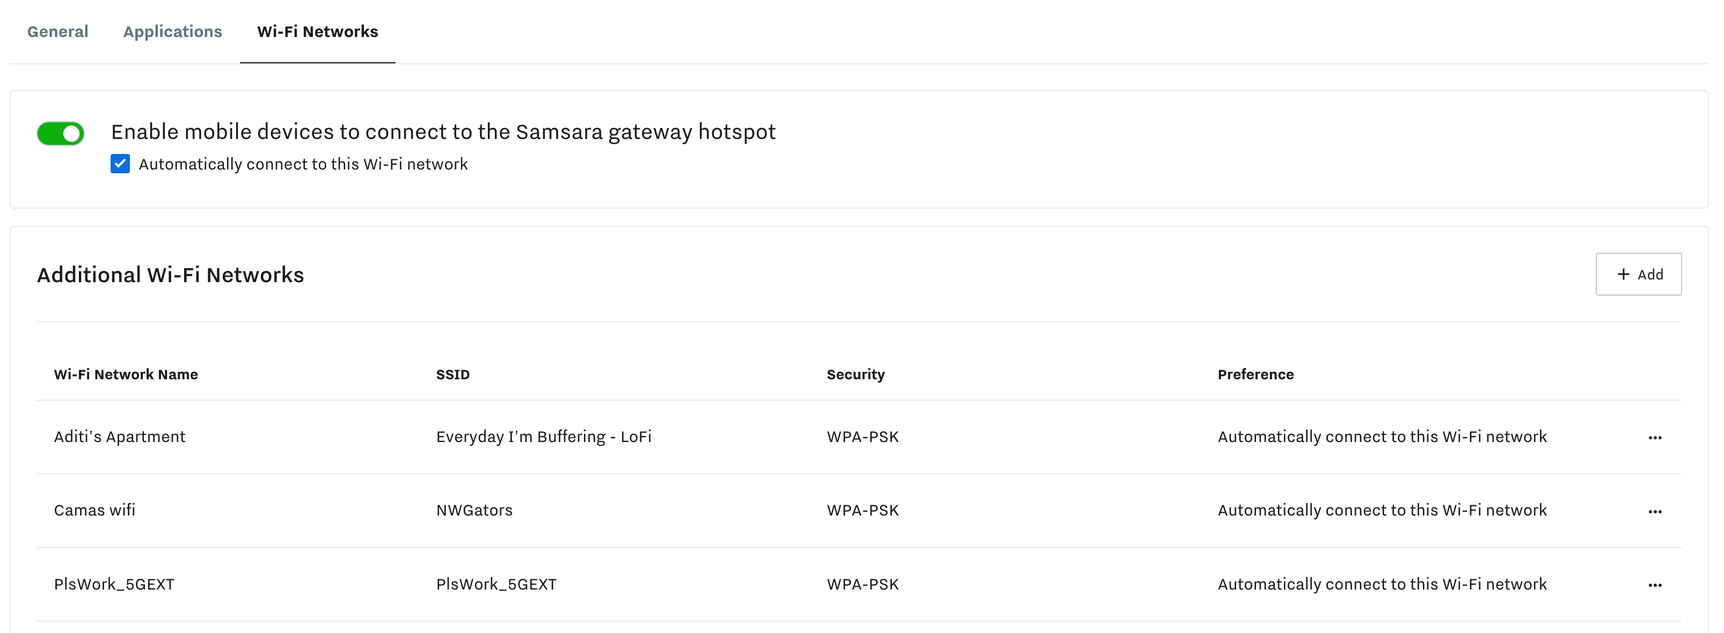
Task: Switch to the General tab
Action: tap(57, 31)
